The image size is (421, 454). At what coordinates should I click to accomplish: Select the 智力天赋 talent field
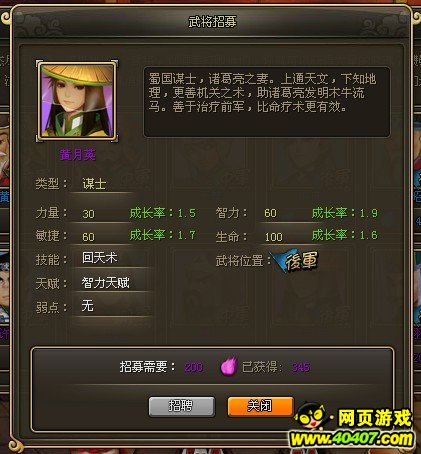pos(112,283)
